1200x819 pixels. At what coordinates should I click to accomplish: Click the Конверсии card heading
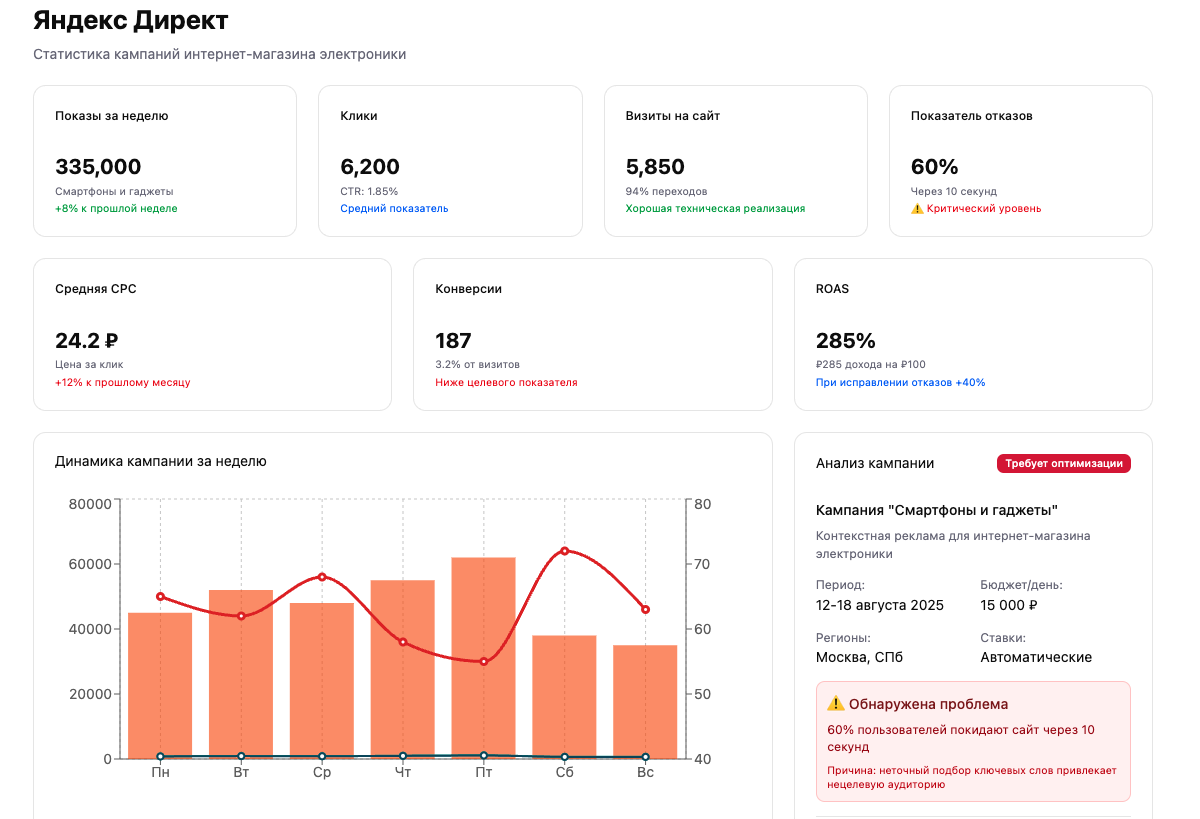(x=469, y=289)
